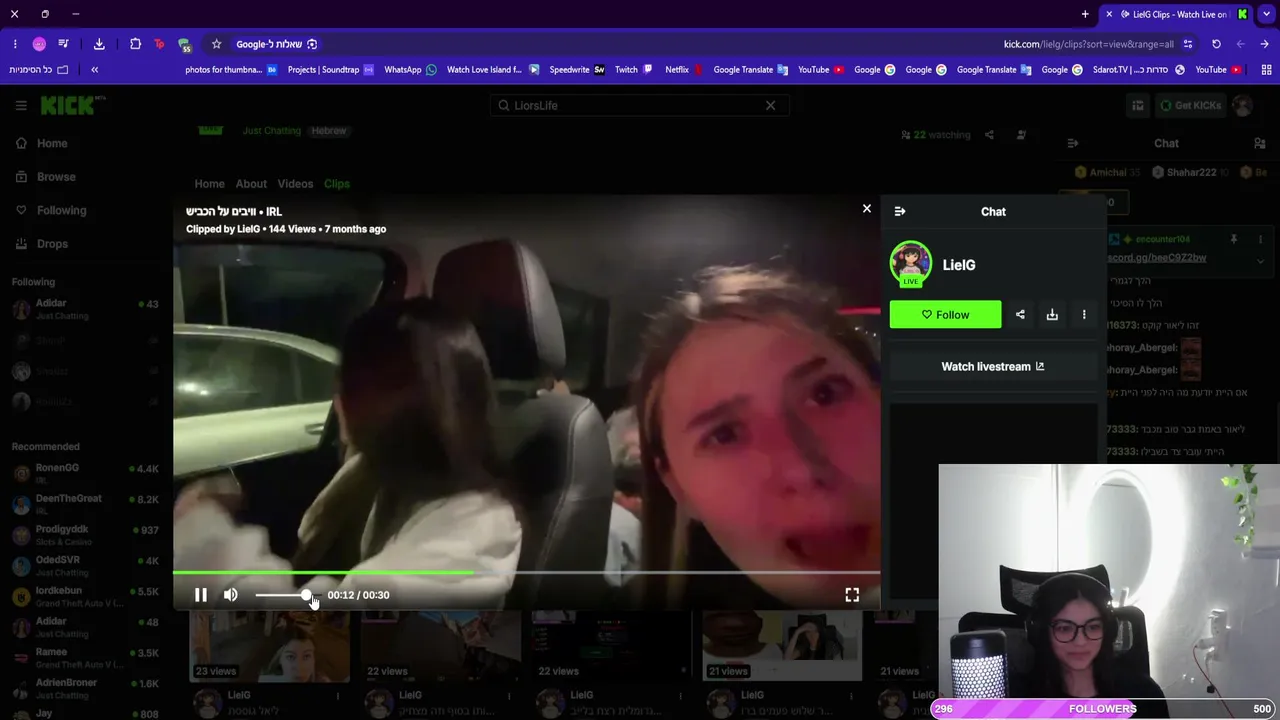Clear the LiorsLife search text

pos(770,105)
